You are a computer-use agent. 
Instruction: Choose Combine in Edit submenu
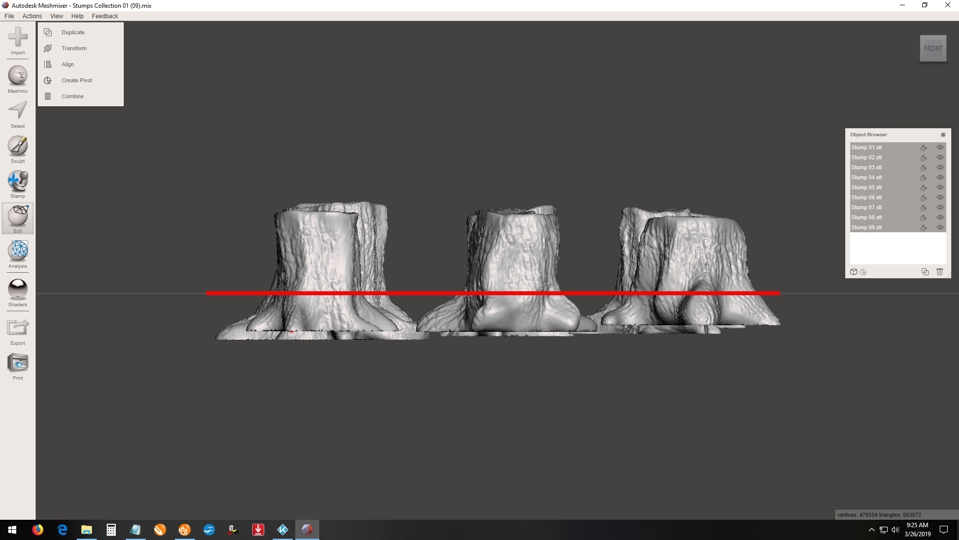click(72, 96)
